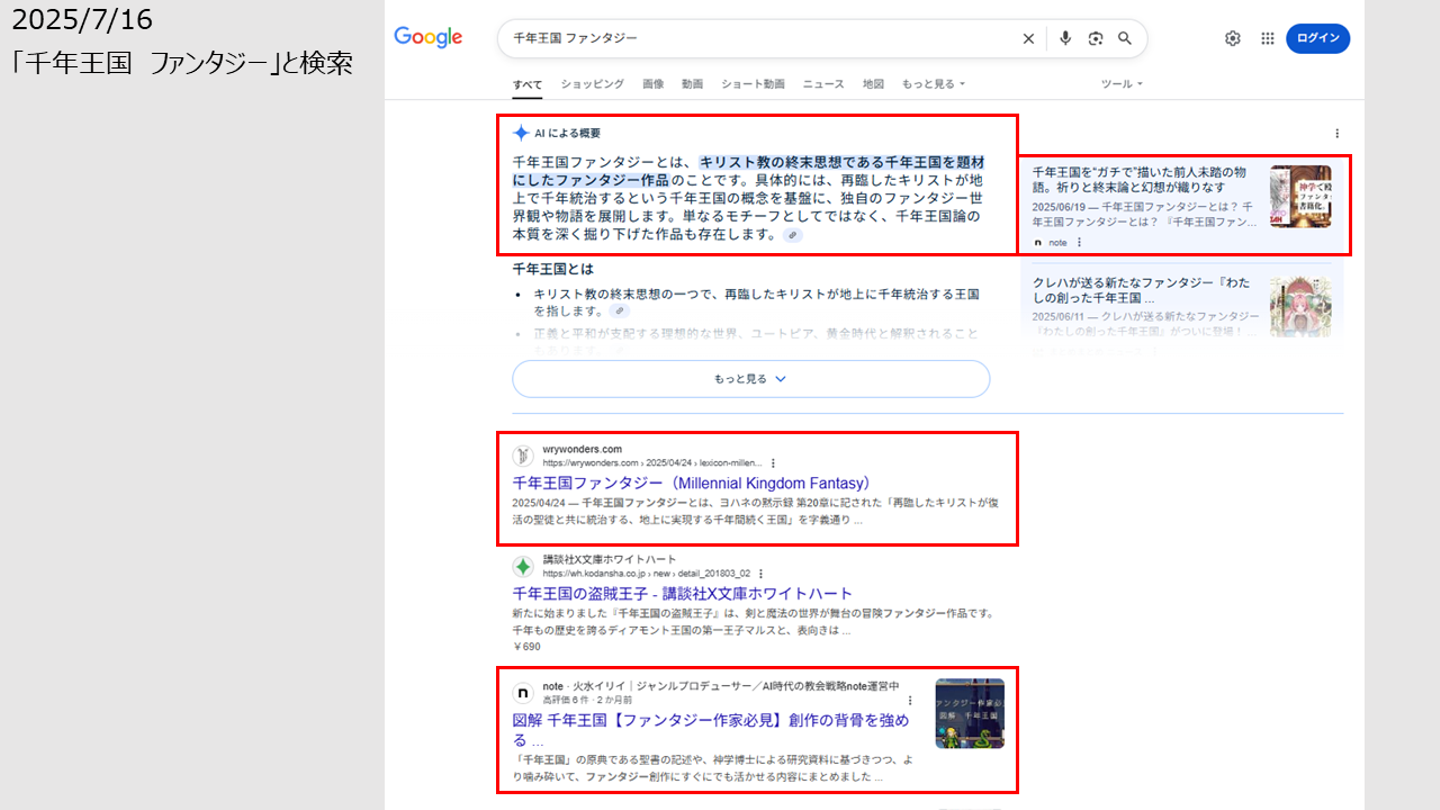Click the source link chip after the AI summary paragraph
1440x810 pixels.
coord(792,235)
